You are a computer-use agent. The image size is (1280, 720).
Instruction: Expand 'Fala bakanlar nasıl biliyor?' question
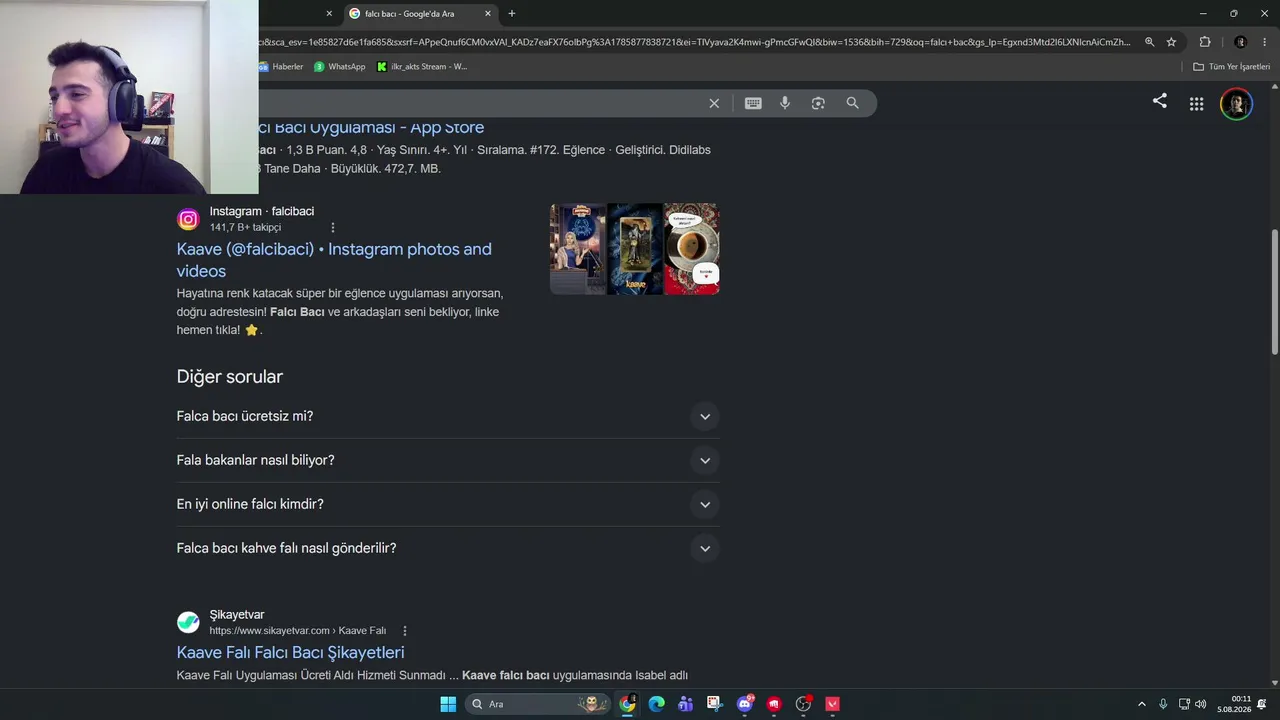pyautogui.click(x=448, y=460)
